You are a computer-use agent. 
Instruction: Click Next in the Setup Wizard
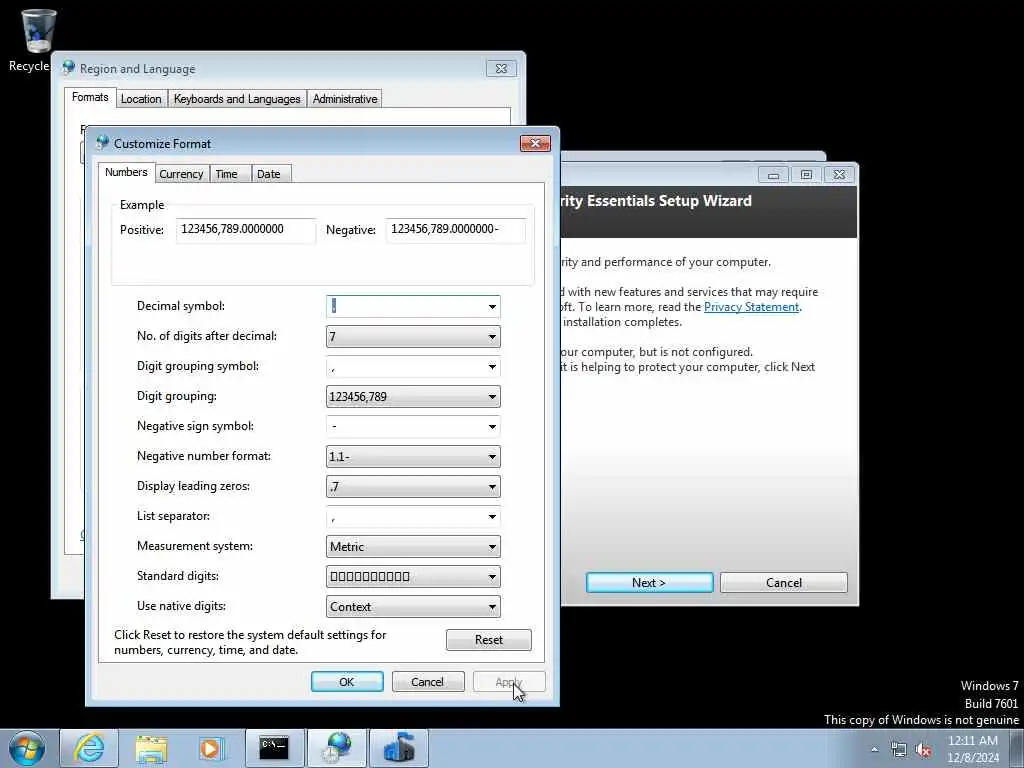pos(649,583)
